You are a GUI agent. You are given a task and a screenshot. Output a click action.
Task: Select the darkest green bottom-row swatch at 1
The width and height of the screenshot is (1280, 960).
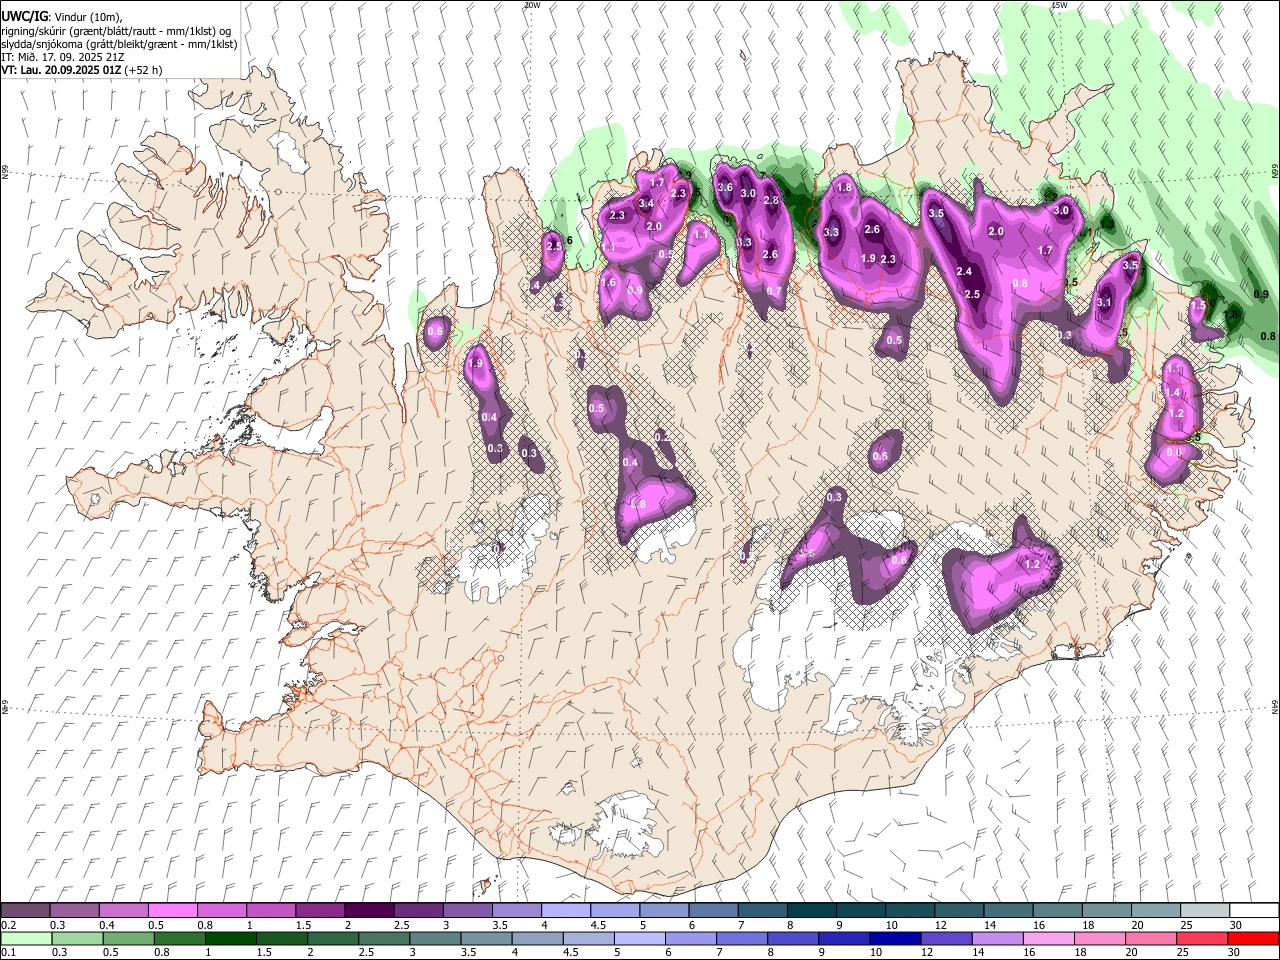[x=231, y=938]
